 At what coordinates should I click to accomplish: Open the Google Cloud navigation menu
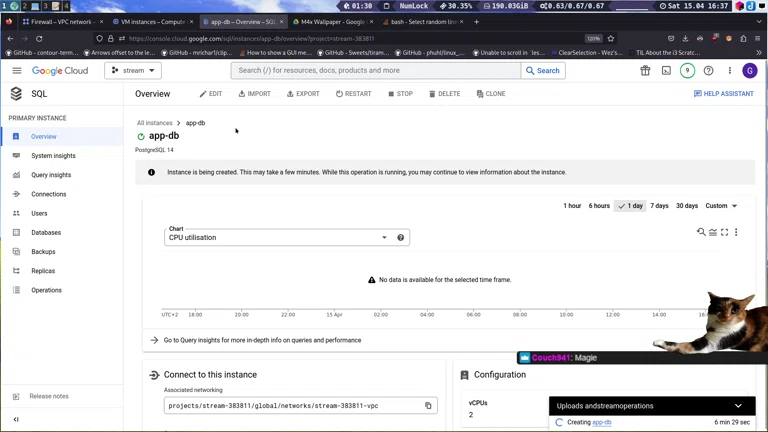click(17, 71)
